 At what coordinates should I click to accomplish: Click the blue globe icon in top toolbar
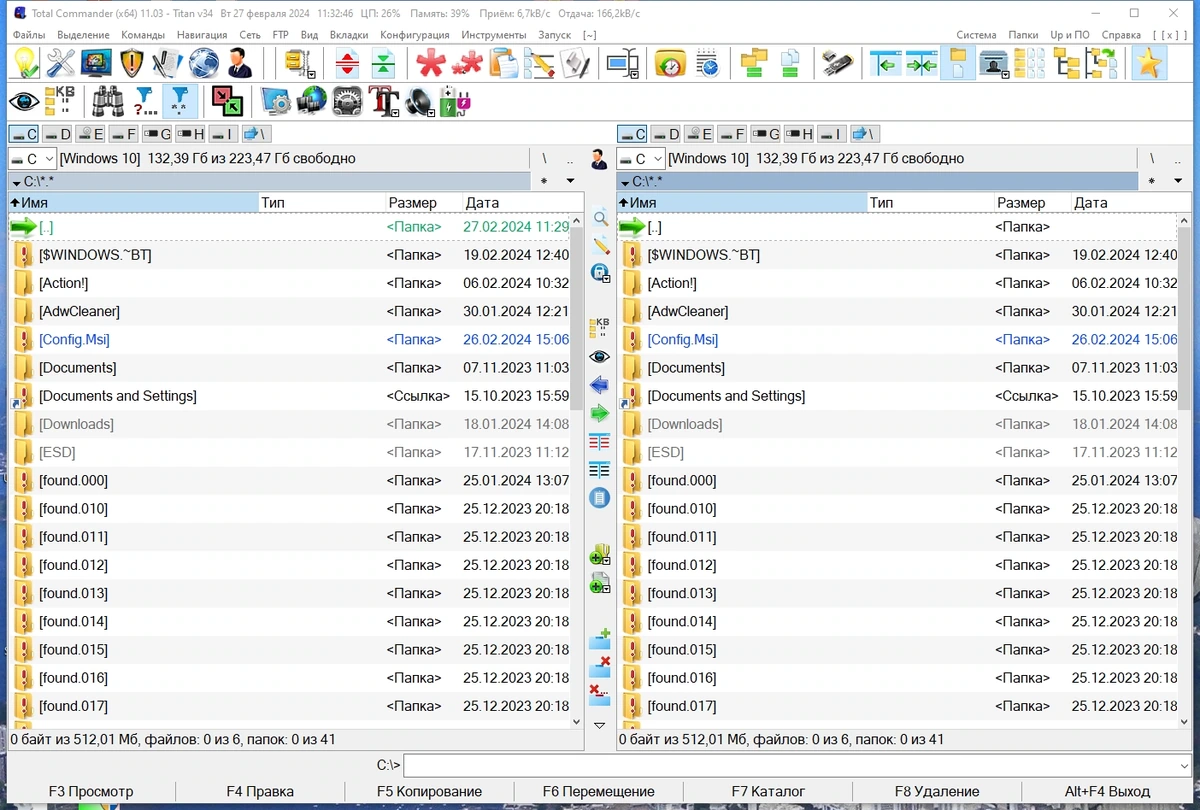click(x=204, y=63)
